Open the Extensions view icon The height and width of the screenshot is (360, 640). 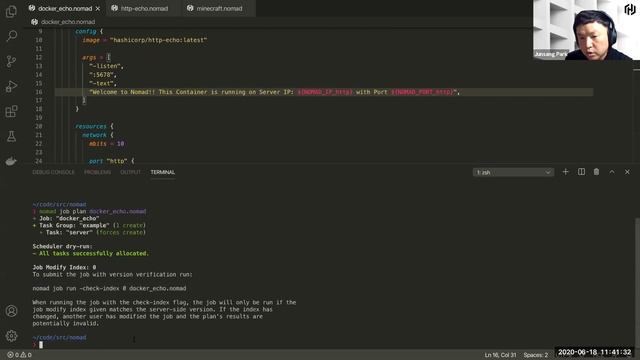click(11, 111)
